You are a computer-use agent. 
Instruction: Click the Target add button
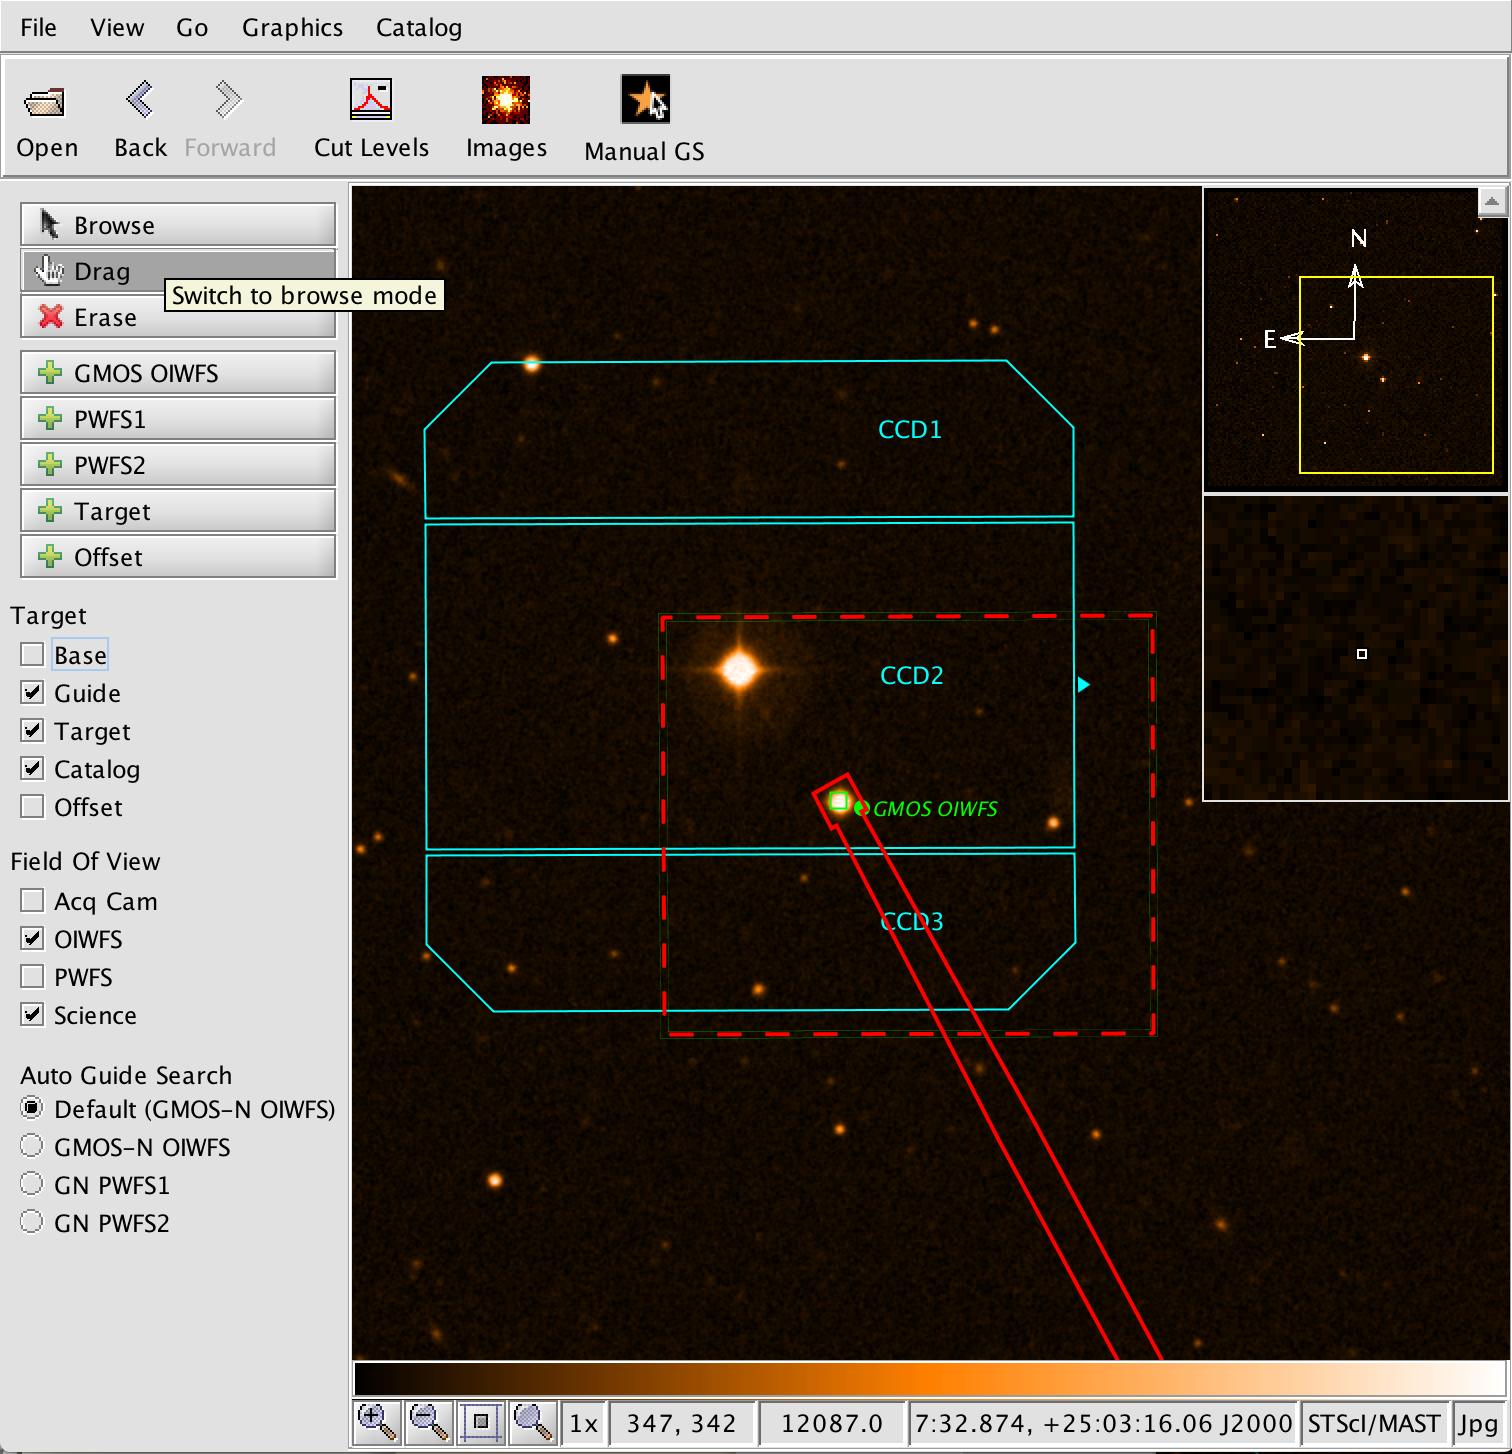(x=178, y=511)
